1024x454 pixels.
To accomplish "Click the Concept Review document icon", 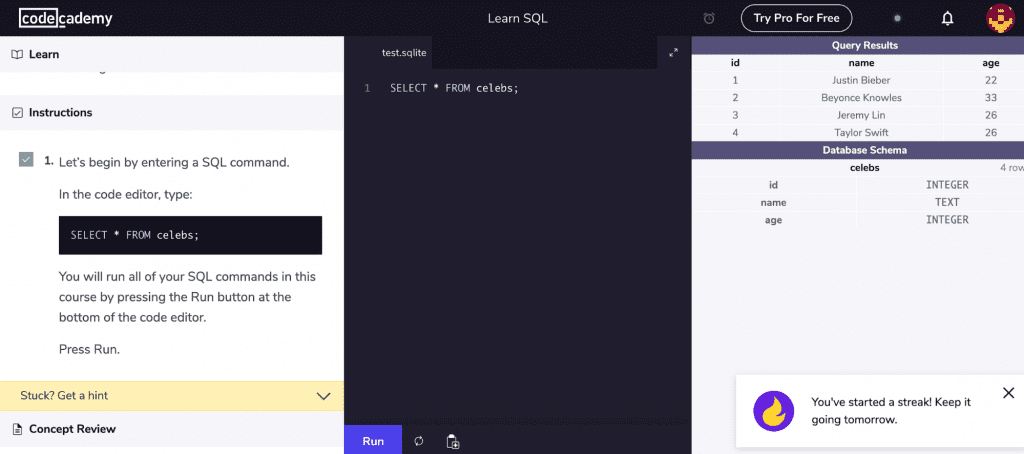I will pos(18,429).
